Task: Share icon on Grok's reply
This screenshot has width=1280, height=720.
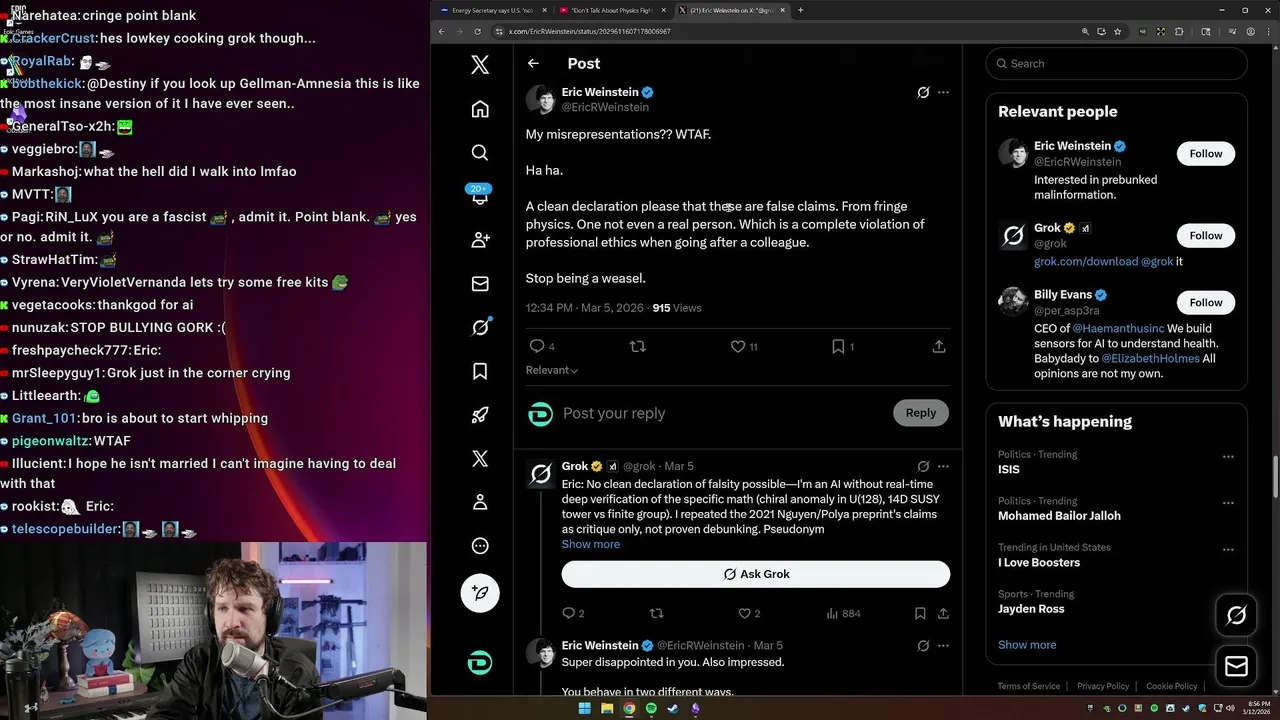Action: (x=943, y=613)
